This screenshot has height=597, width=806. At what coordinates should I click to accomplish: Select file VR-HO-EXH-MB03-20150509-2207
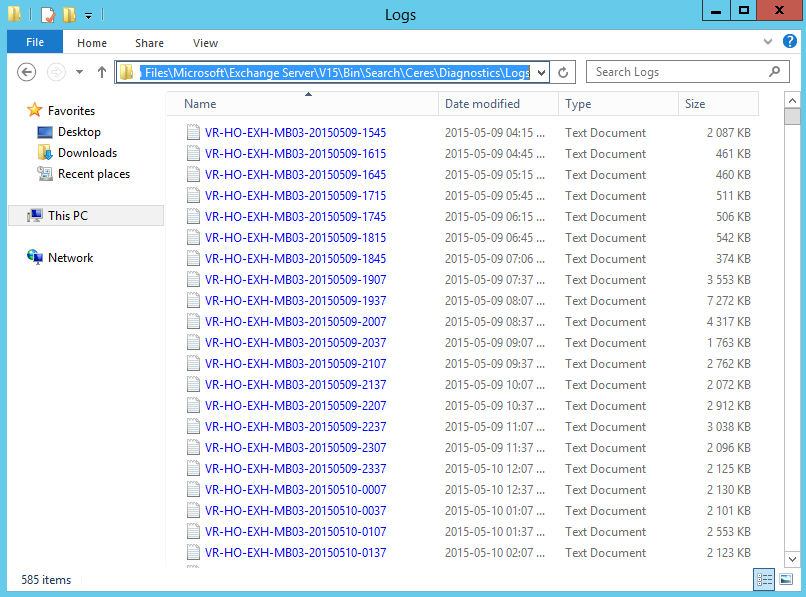point(296,406)
